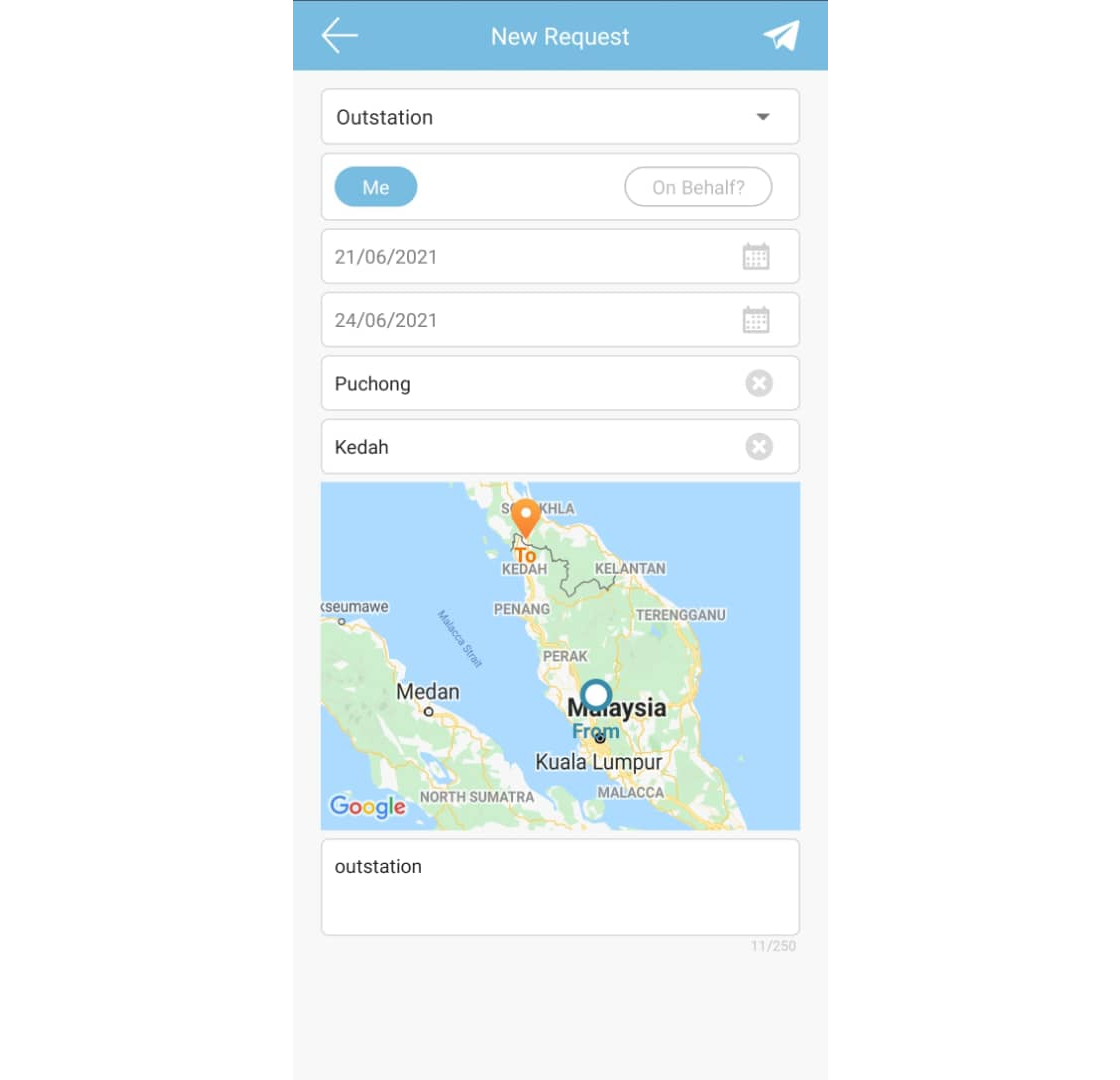This screenshot has width=1120, height=1080.
Task: Edit the 21/06/2021 start date field
Action: 560,256
